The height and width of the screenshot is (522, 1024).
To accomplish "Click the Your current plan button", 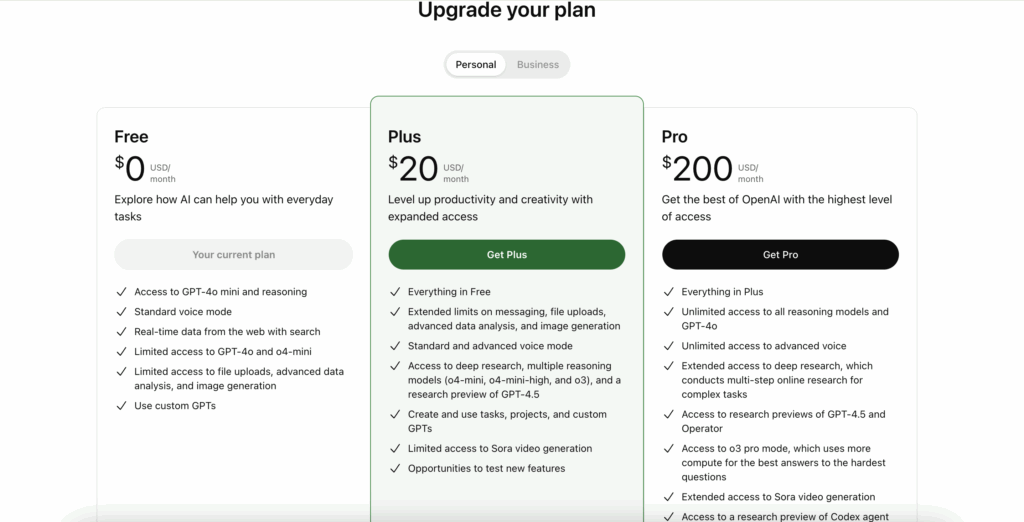I will [x=233, y=255].
